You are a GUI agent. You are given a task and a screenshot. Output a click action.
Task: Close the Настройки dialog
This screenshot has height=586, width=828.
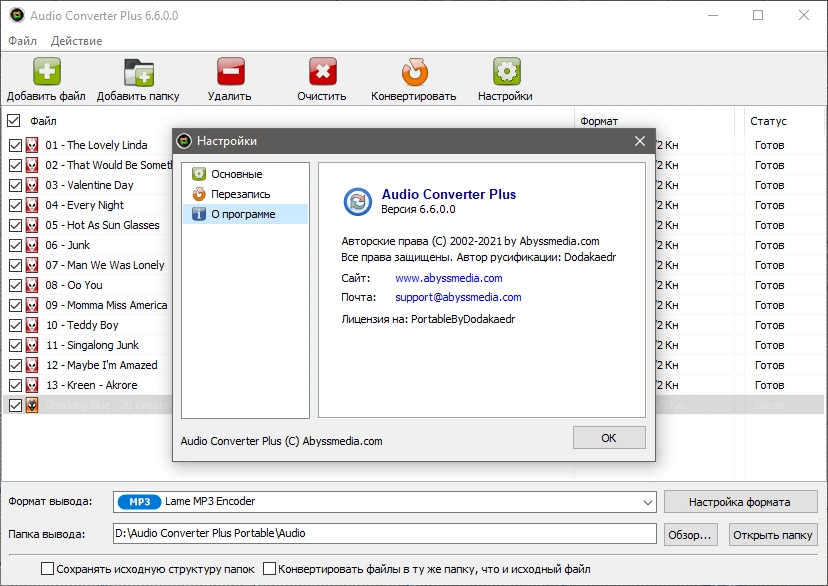[639, 141]
